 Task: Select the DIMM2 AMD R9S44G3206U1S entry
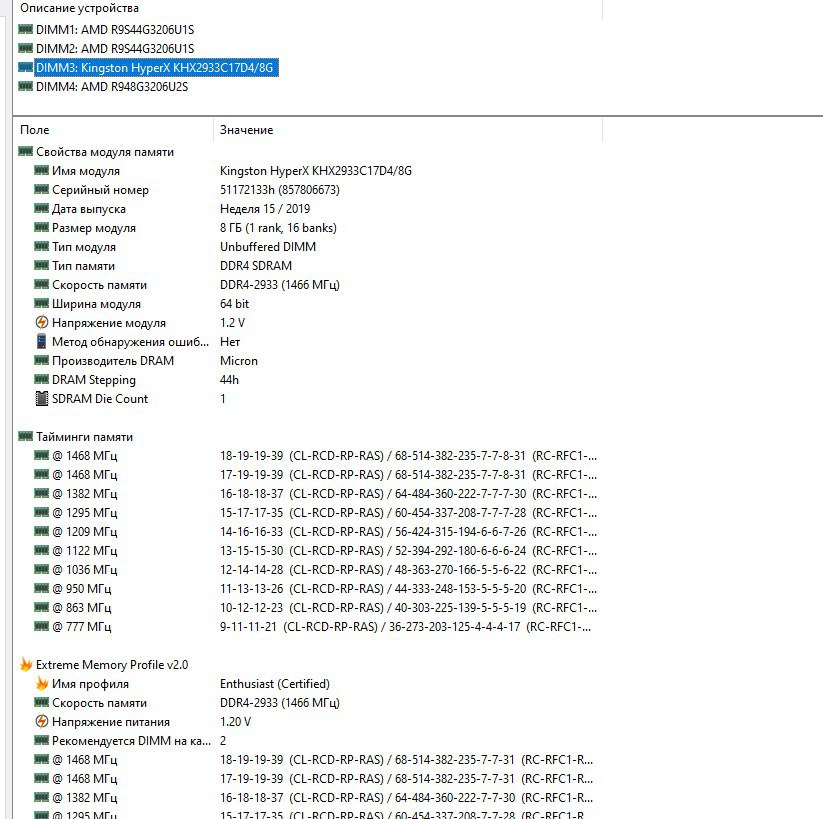point(114,49)
